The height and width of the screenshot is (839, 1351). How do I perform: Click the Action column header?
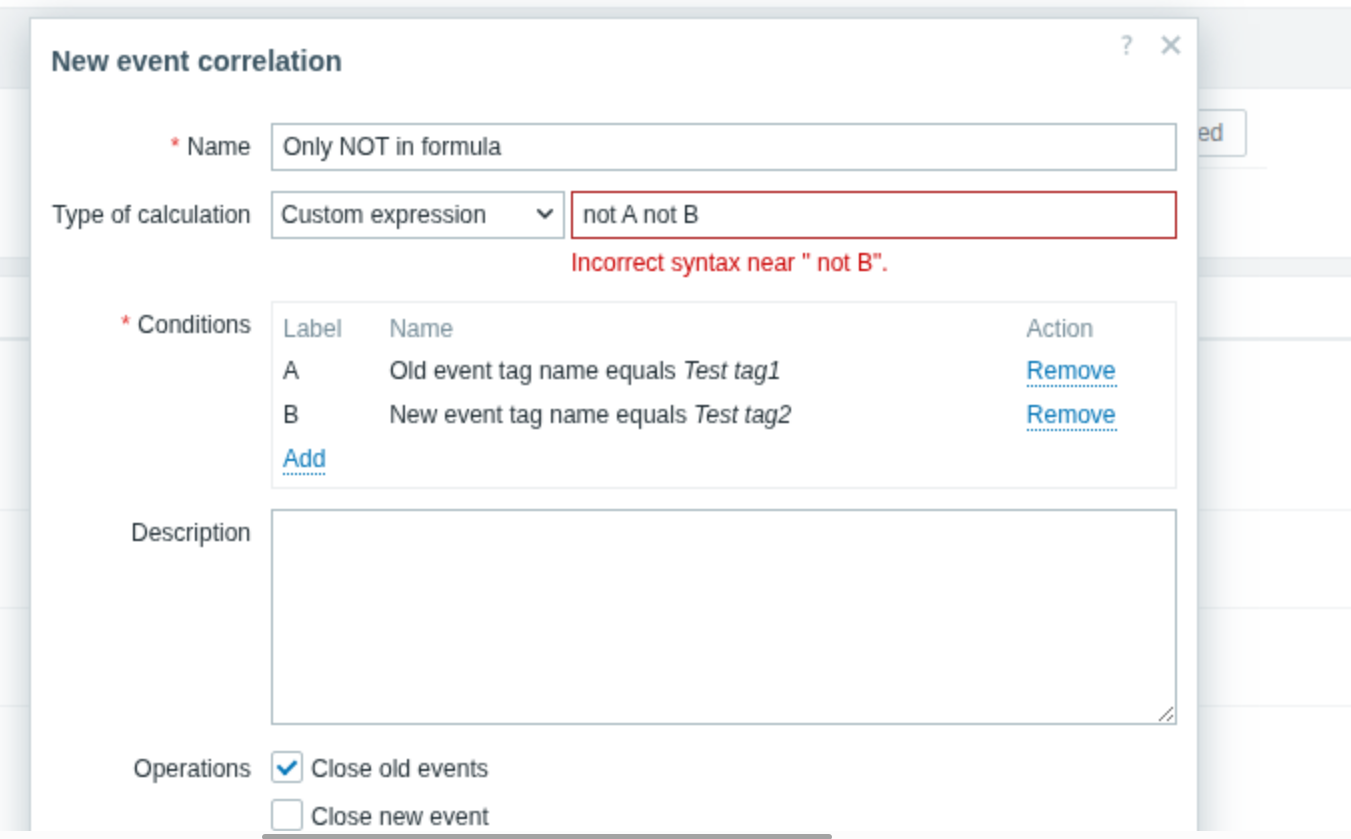pyautogui.click(x=1059, y=329)
